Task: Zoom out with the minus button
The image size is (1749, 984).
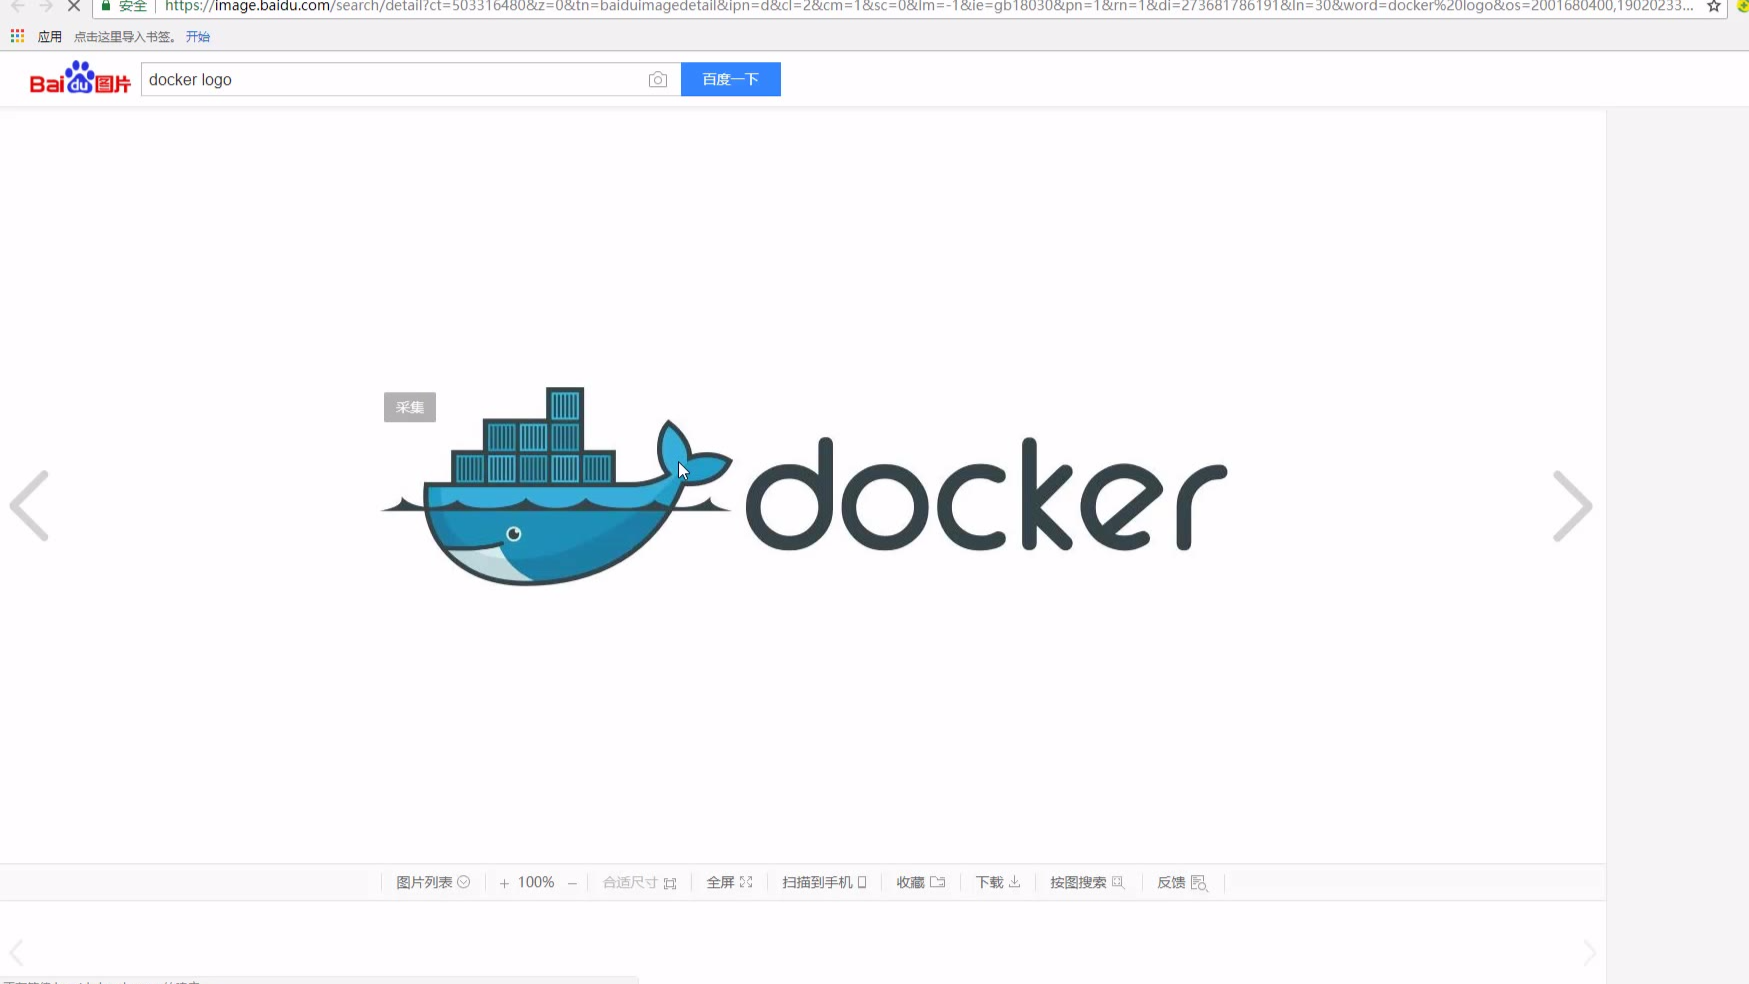Action: (x=572, y=883)
